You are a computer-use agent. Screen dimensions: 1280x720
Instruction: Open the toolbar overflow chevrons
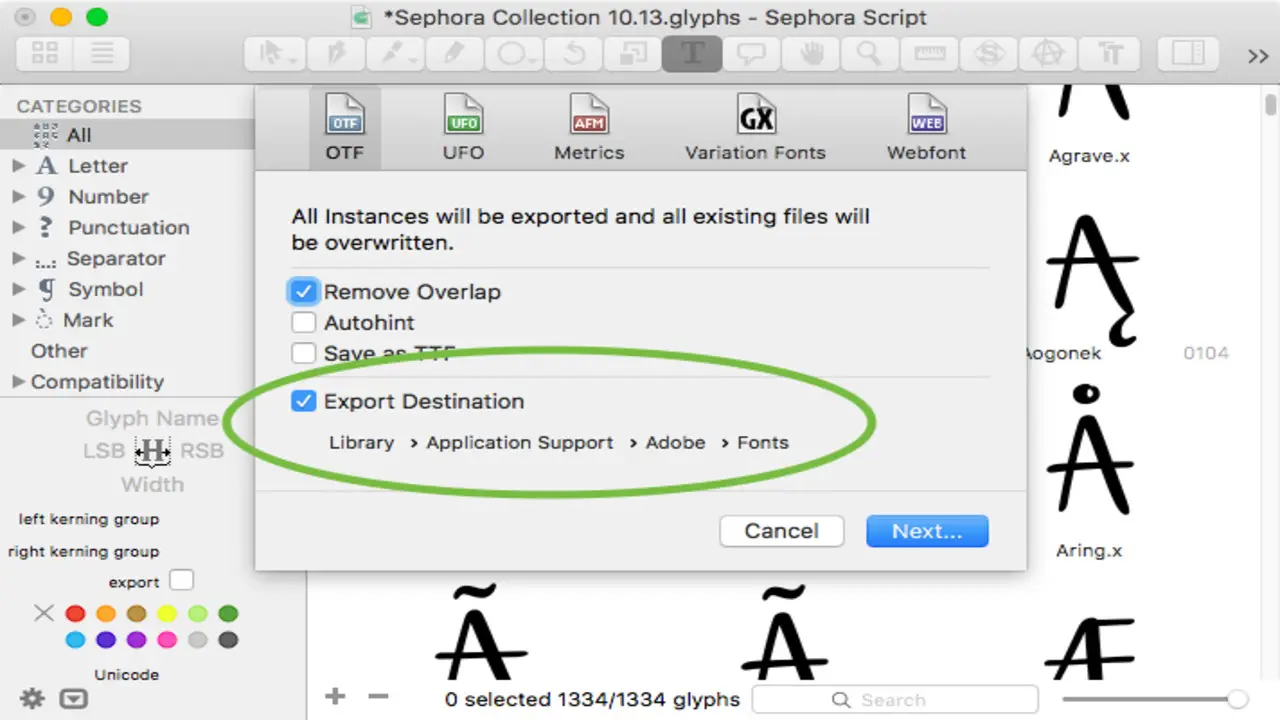coord(1258,56)
